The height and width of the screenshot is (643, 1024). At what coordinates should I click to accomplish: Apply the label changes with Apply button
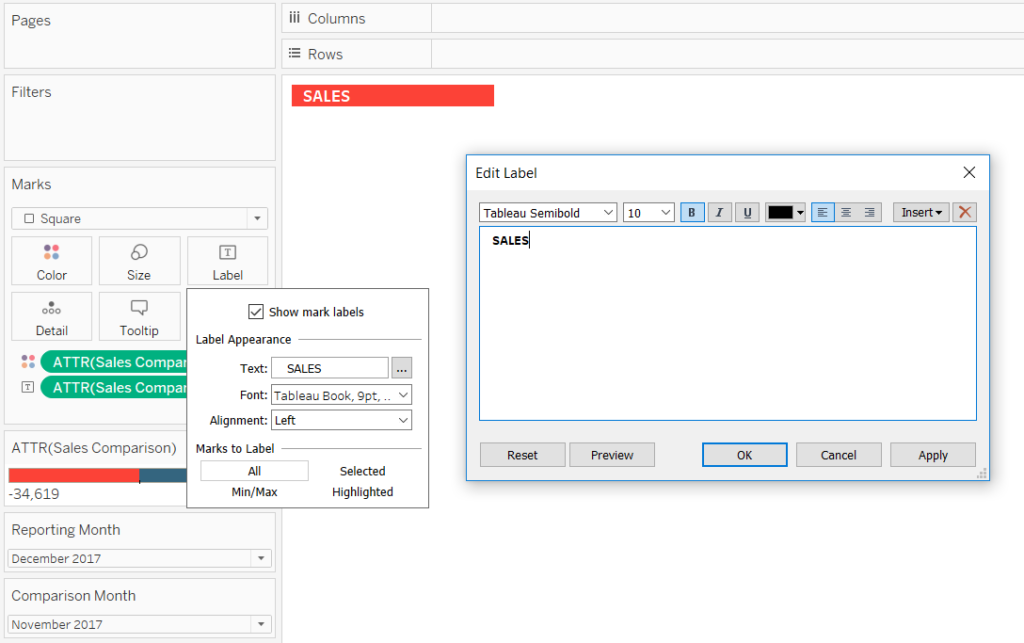pyautogui.click(x=932, y=454)
